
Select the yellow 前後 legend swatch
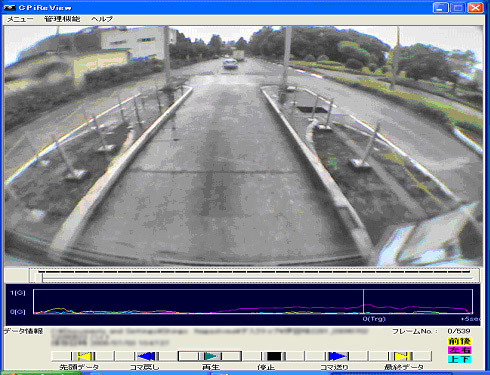click(x=459, y=341)
